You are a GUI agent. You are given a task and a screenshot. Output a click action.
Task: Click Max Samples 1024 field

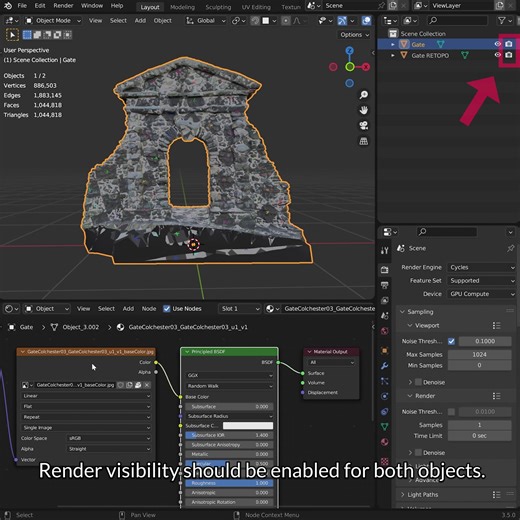coord(479,354)
